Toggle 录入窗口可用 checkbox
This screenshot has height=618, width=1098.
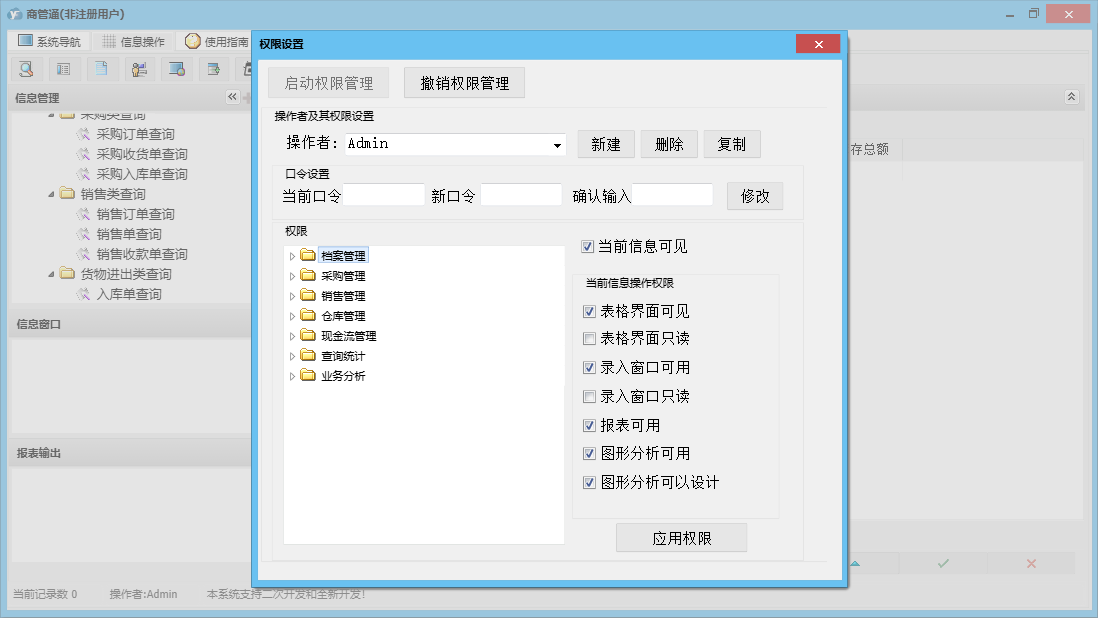[590, 367]
